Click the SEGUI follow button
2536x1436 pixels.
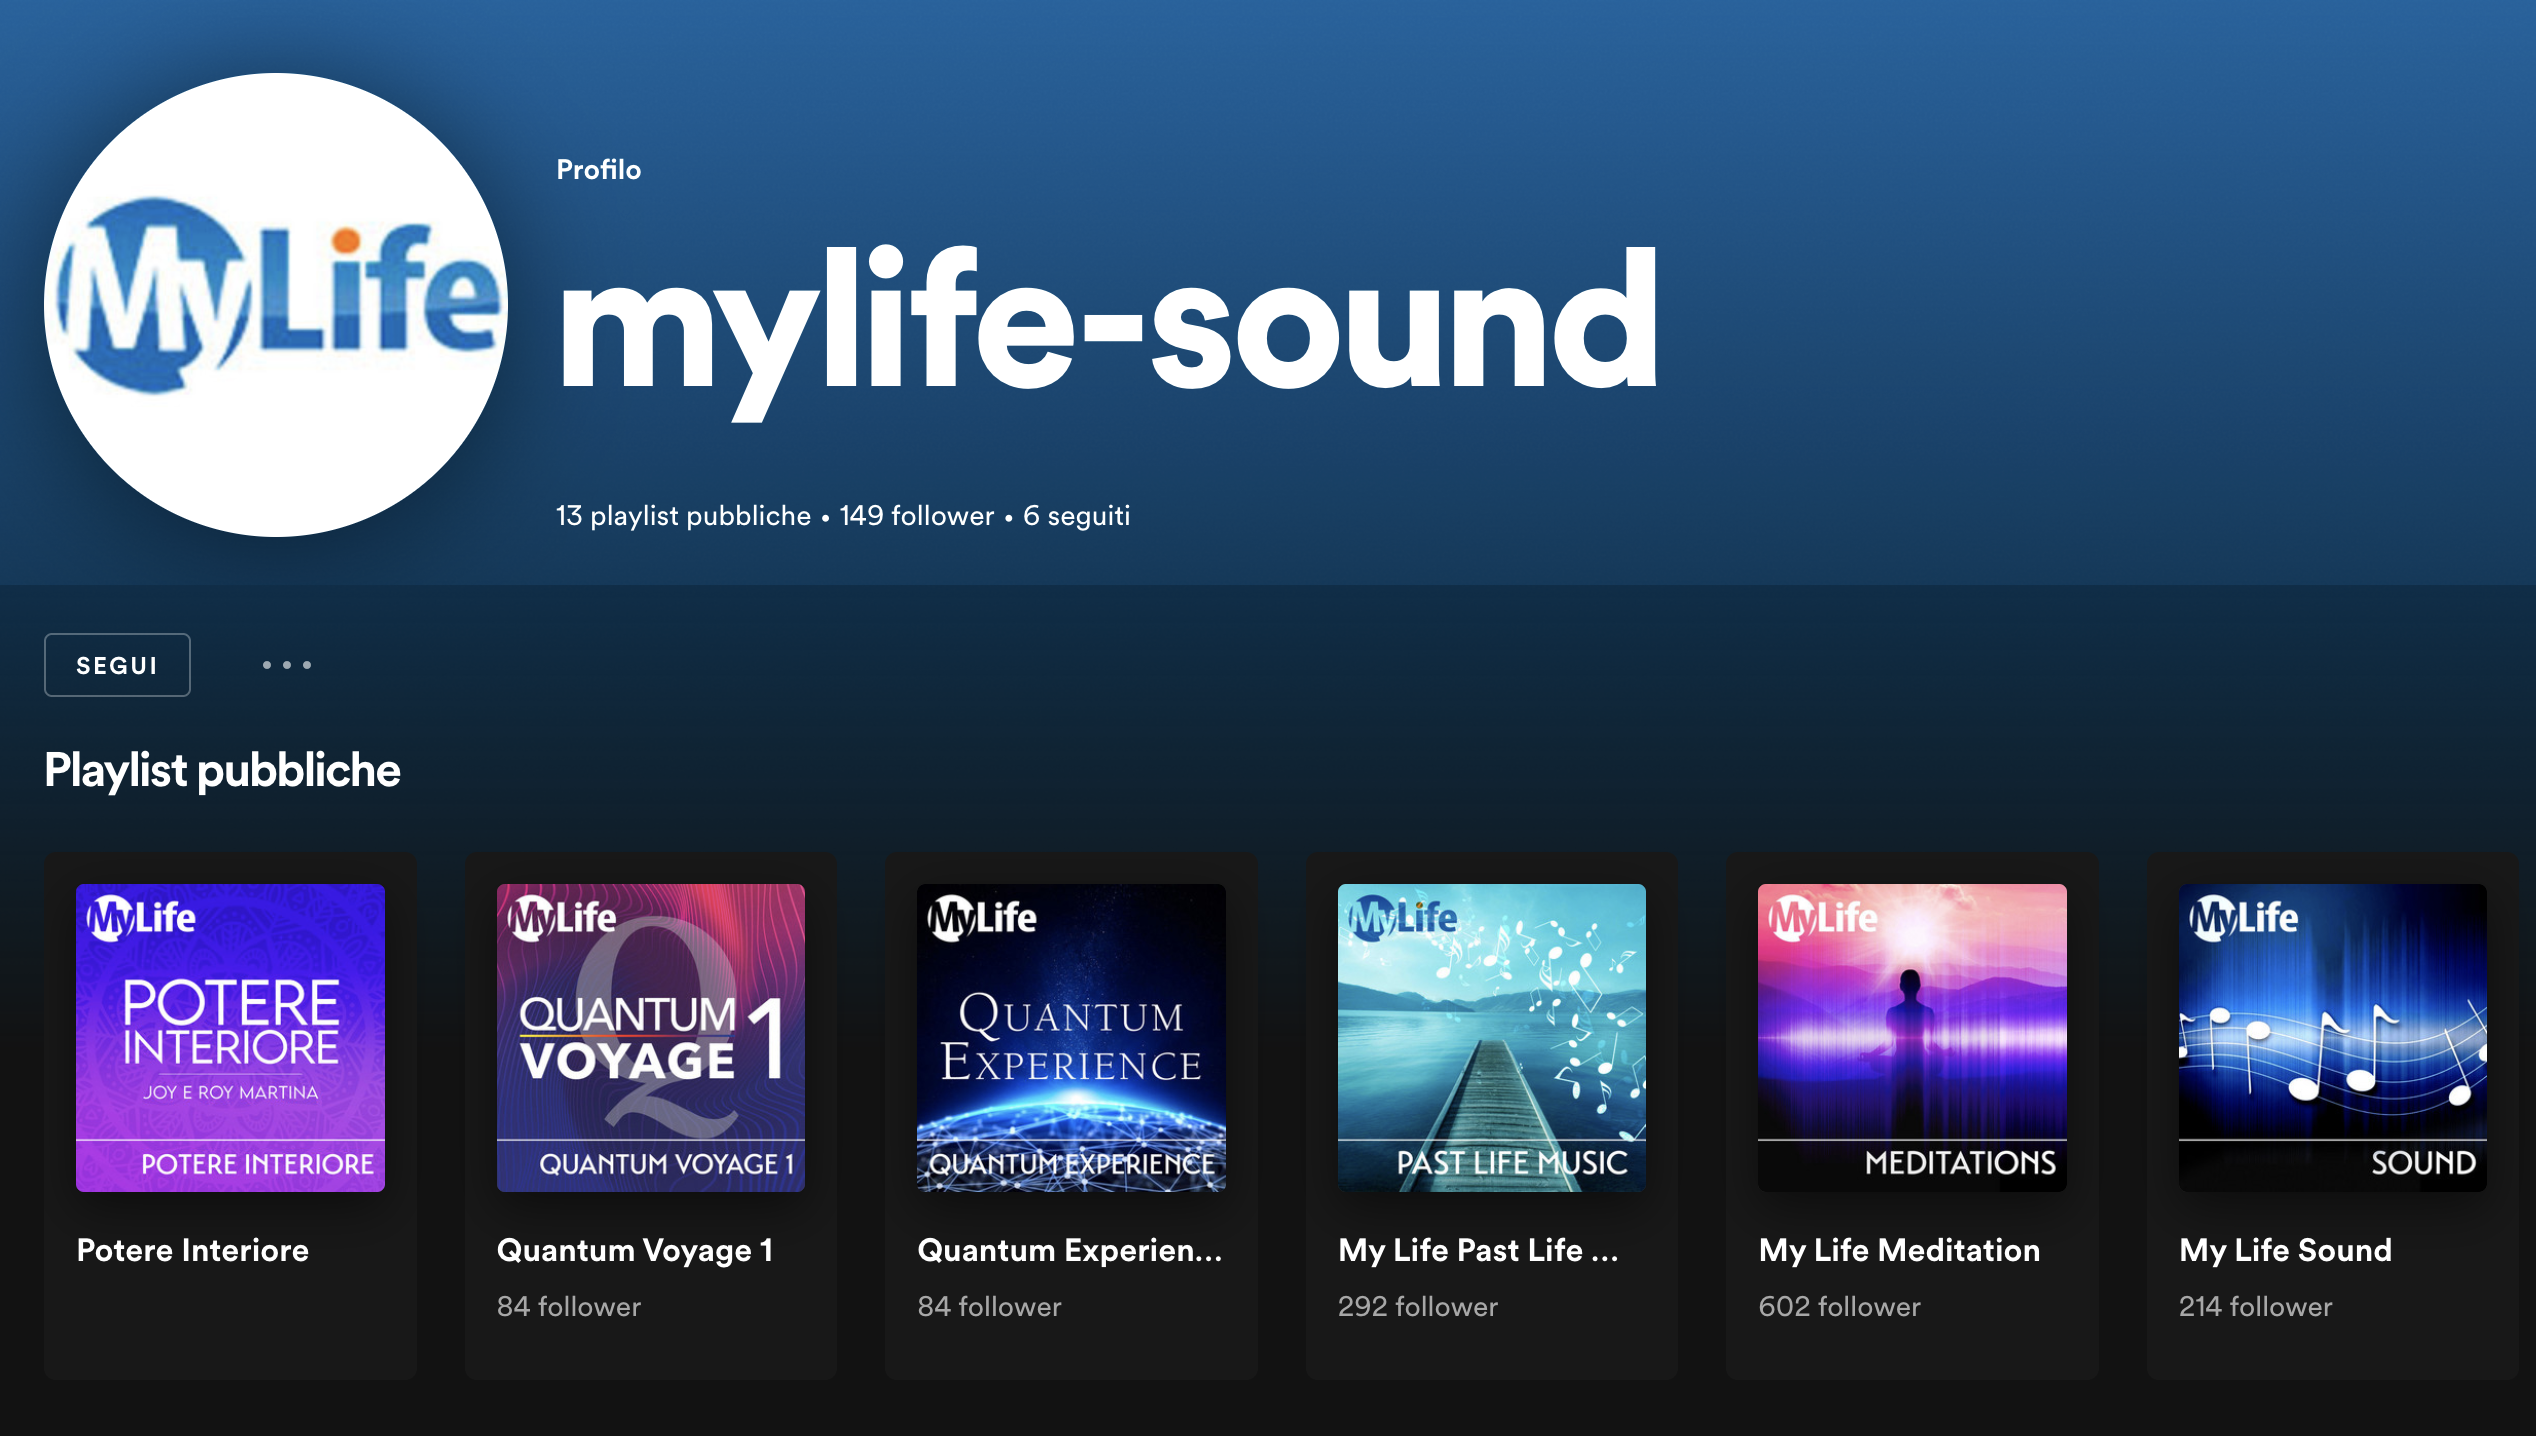(x=117, y=665)
